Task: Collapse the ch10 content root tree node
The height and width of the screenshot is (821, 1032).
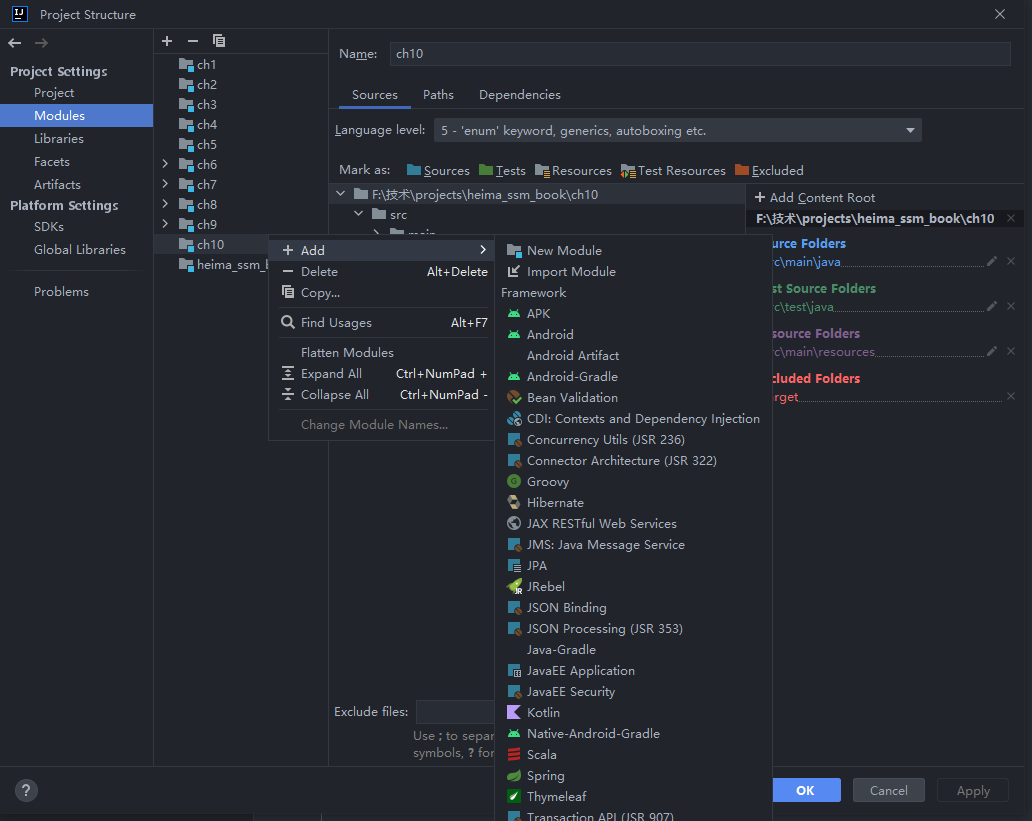Action: click(x=340, y=194)
